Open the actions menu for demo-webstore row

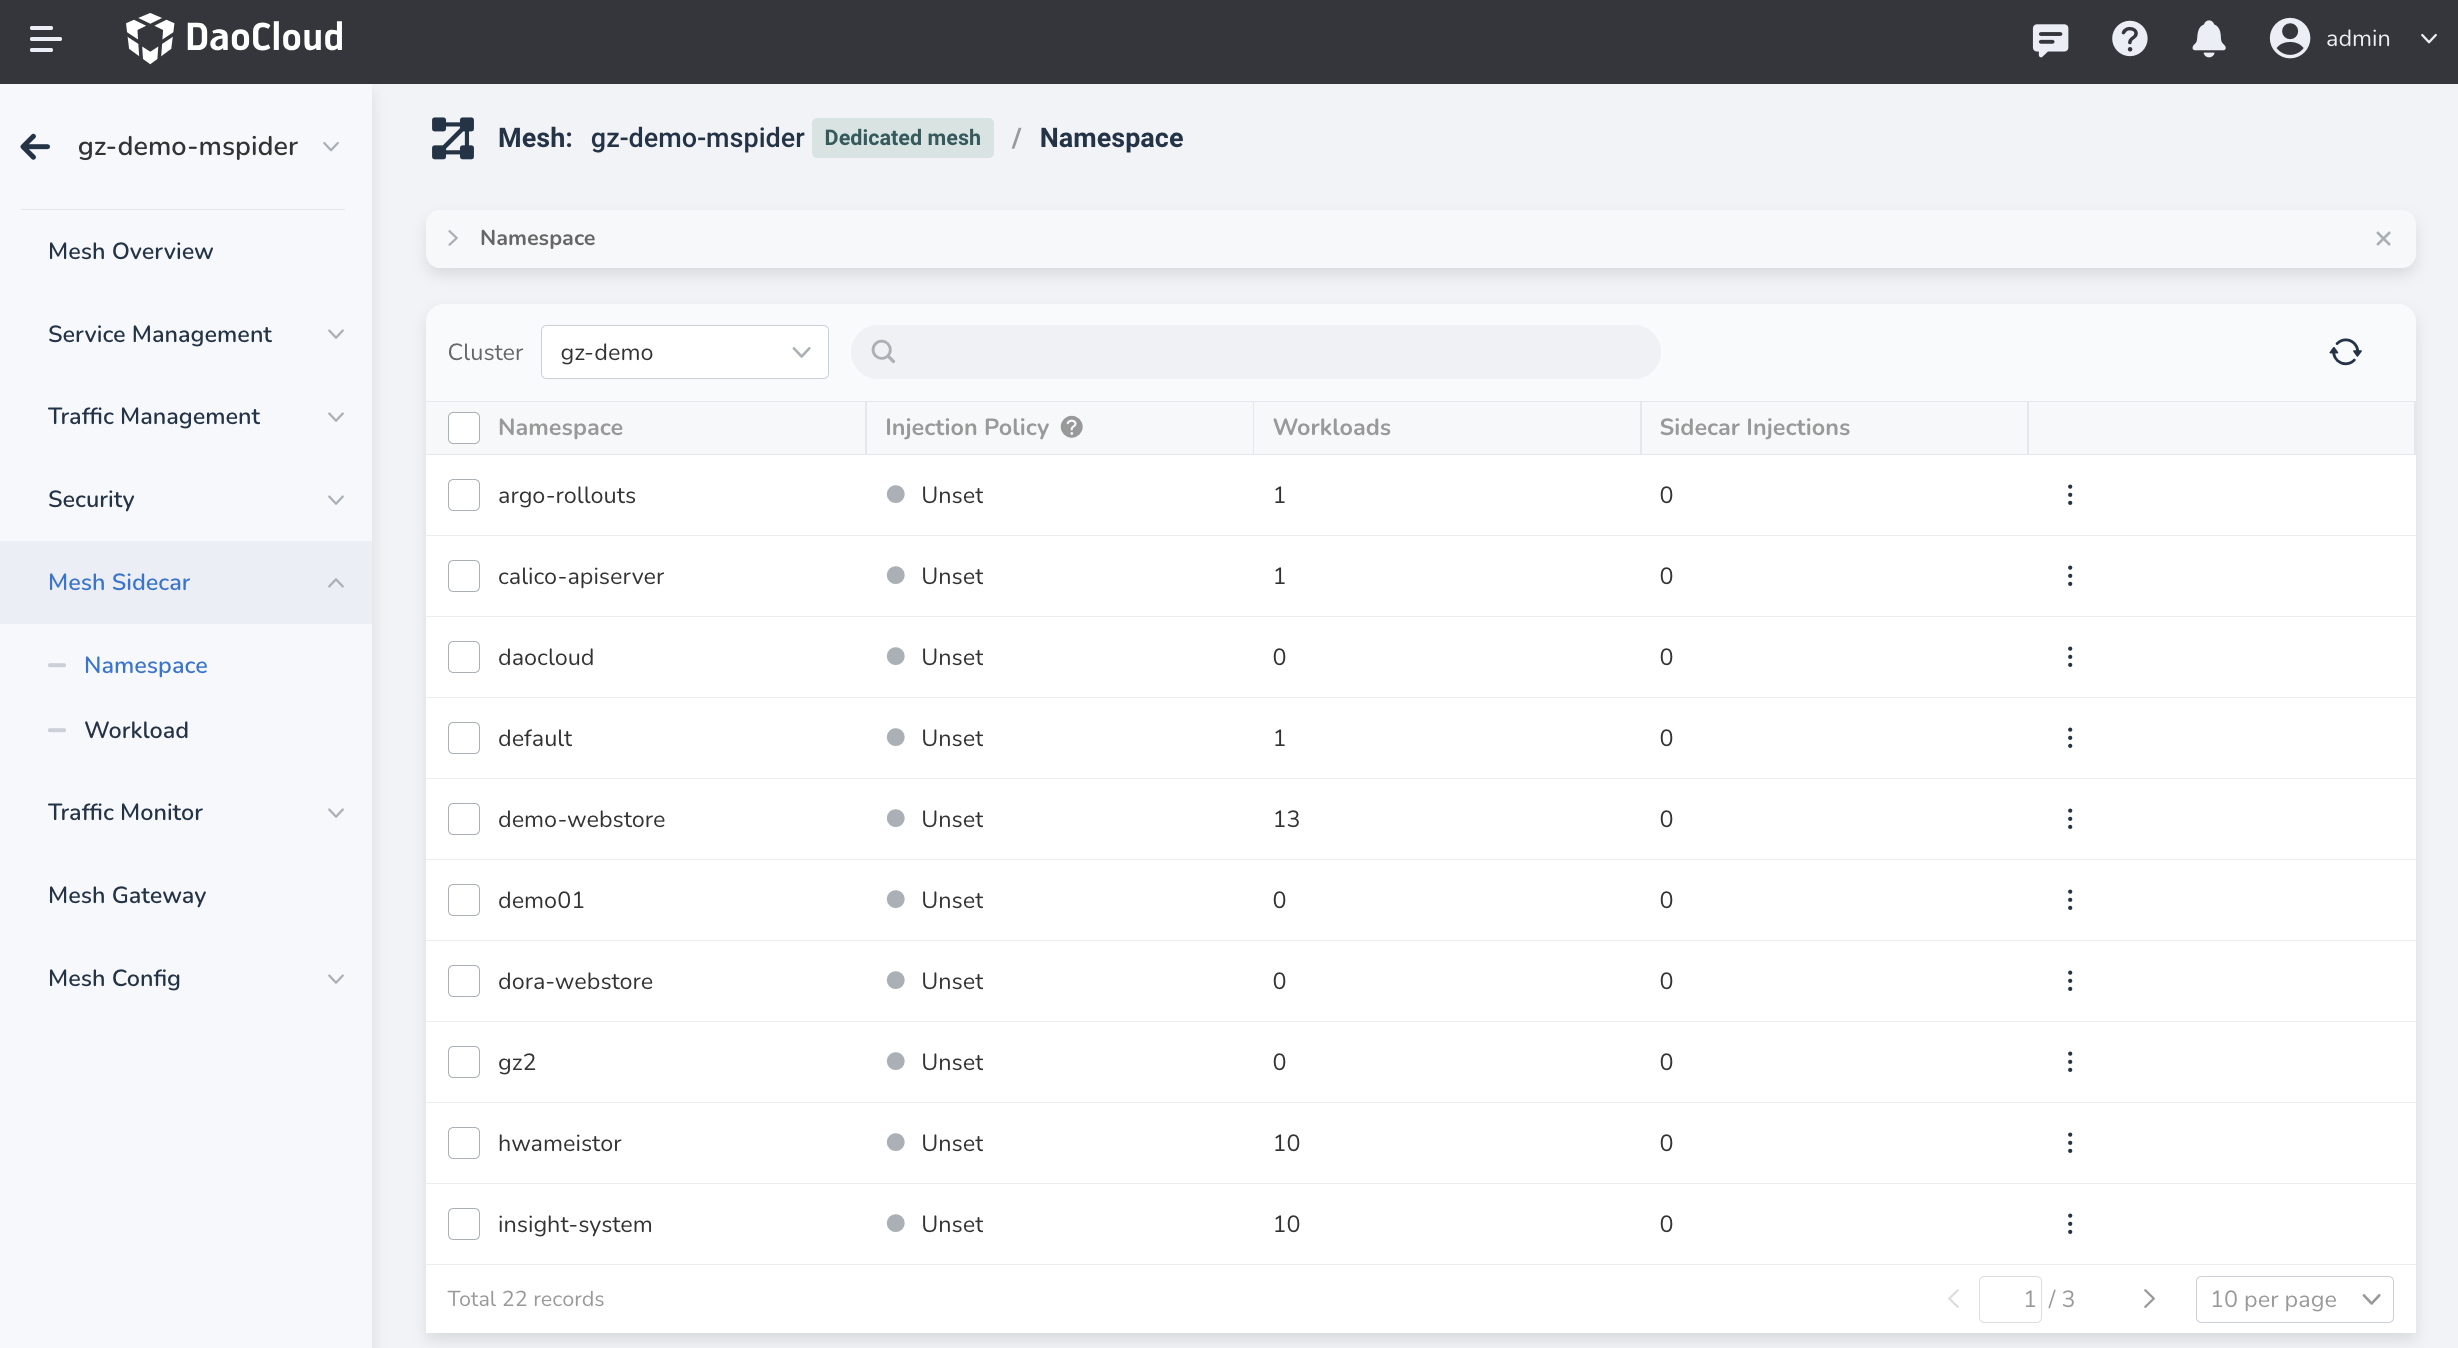tap(2070, 818)
